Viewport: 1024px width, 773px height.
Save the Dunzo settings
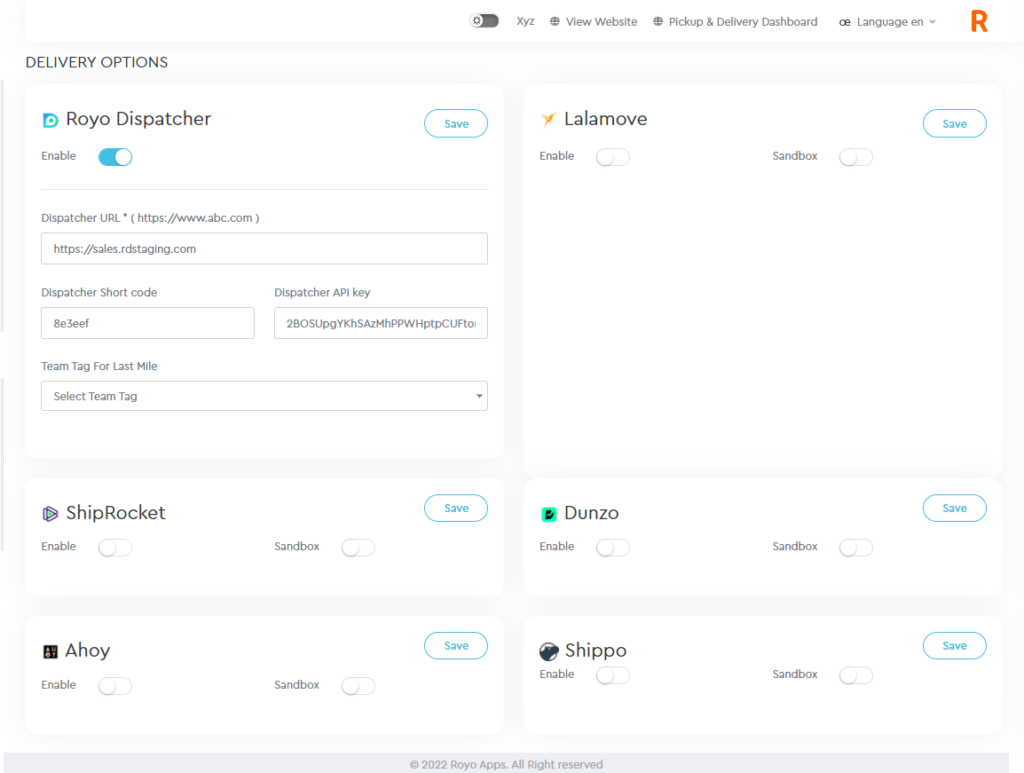coord(955,508)
